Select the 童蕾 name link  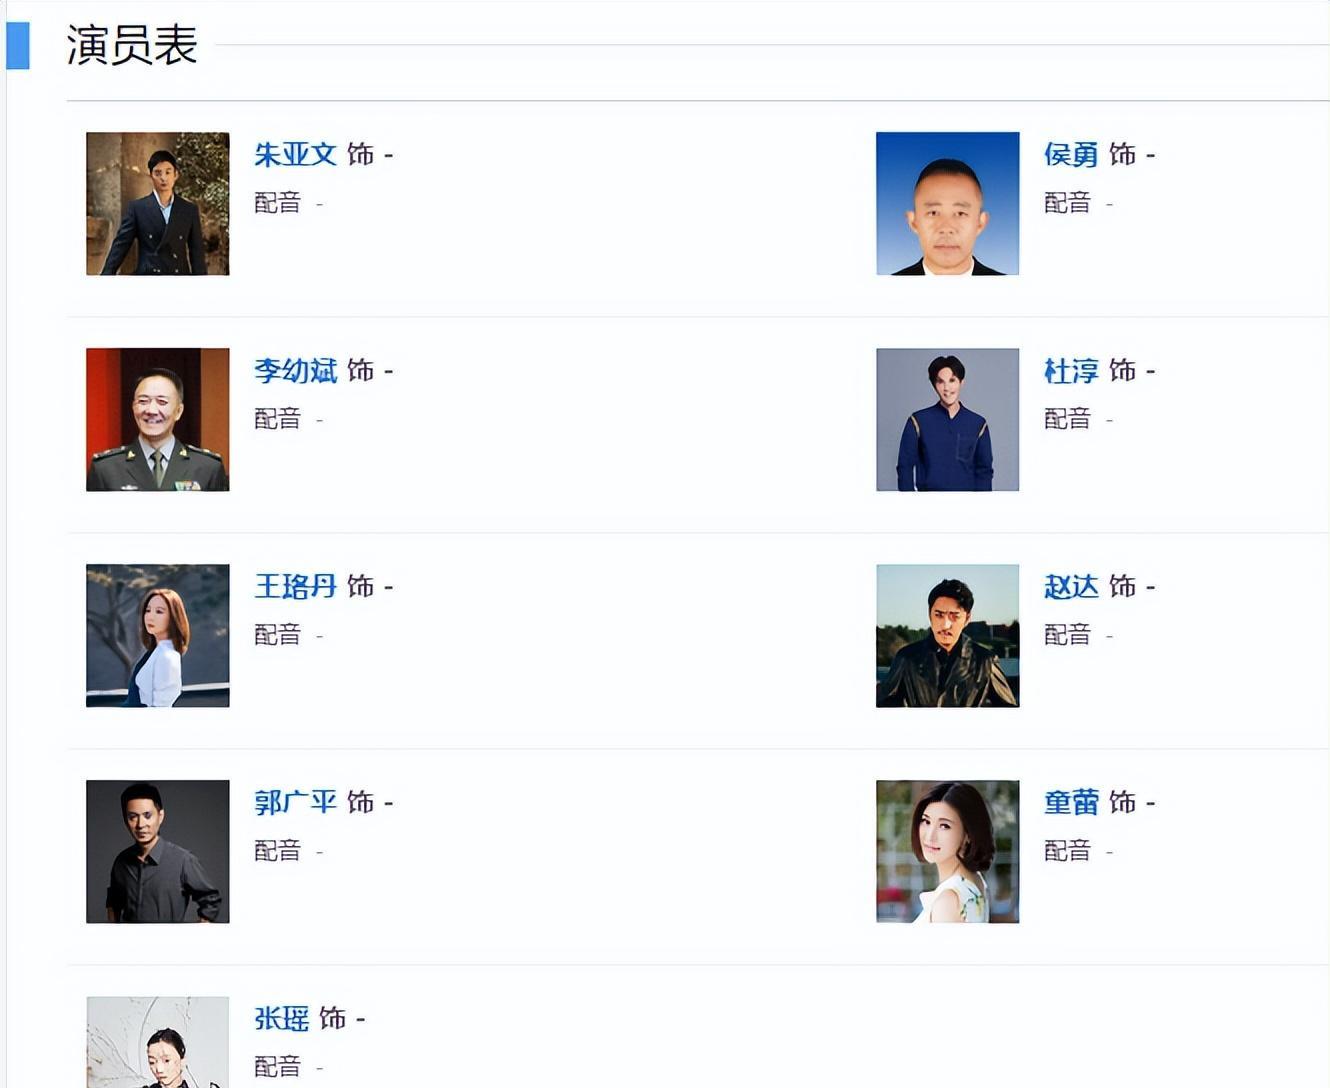(x=1071, y=803)
